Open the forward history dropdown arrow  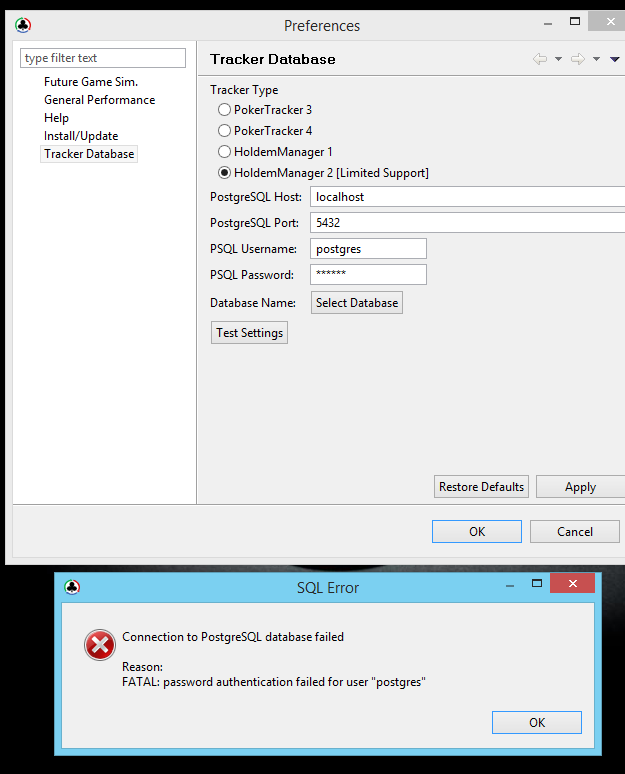(x=596, y=59)
